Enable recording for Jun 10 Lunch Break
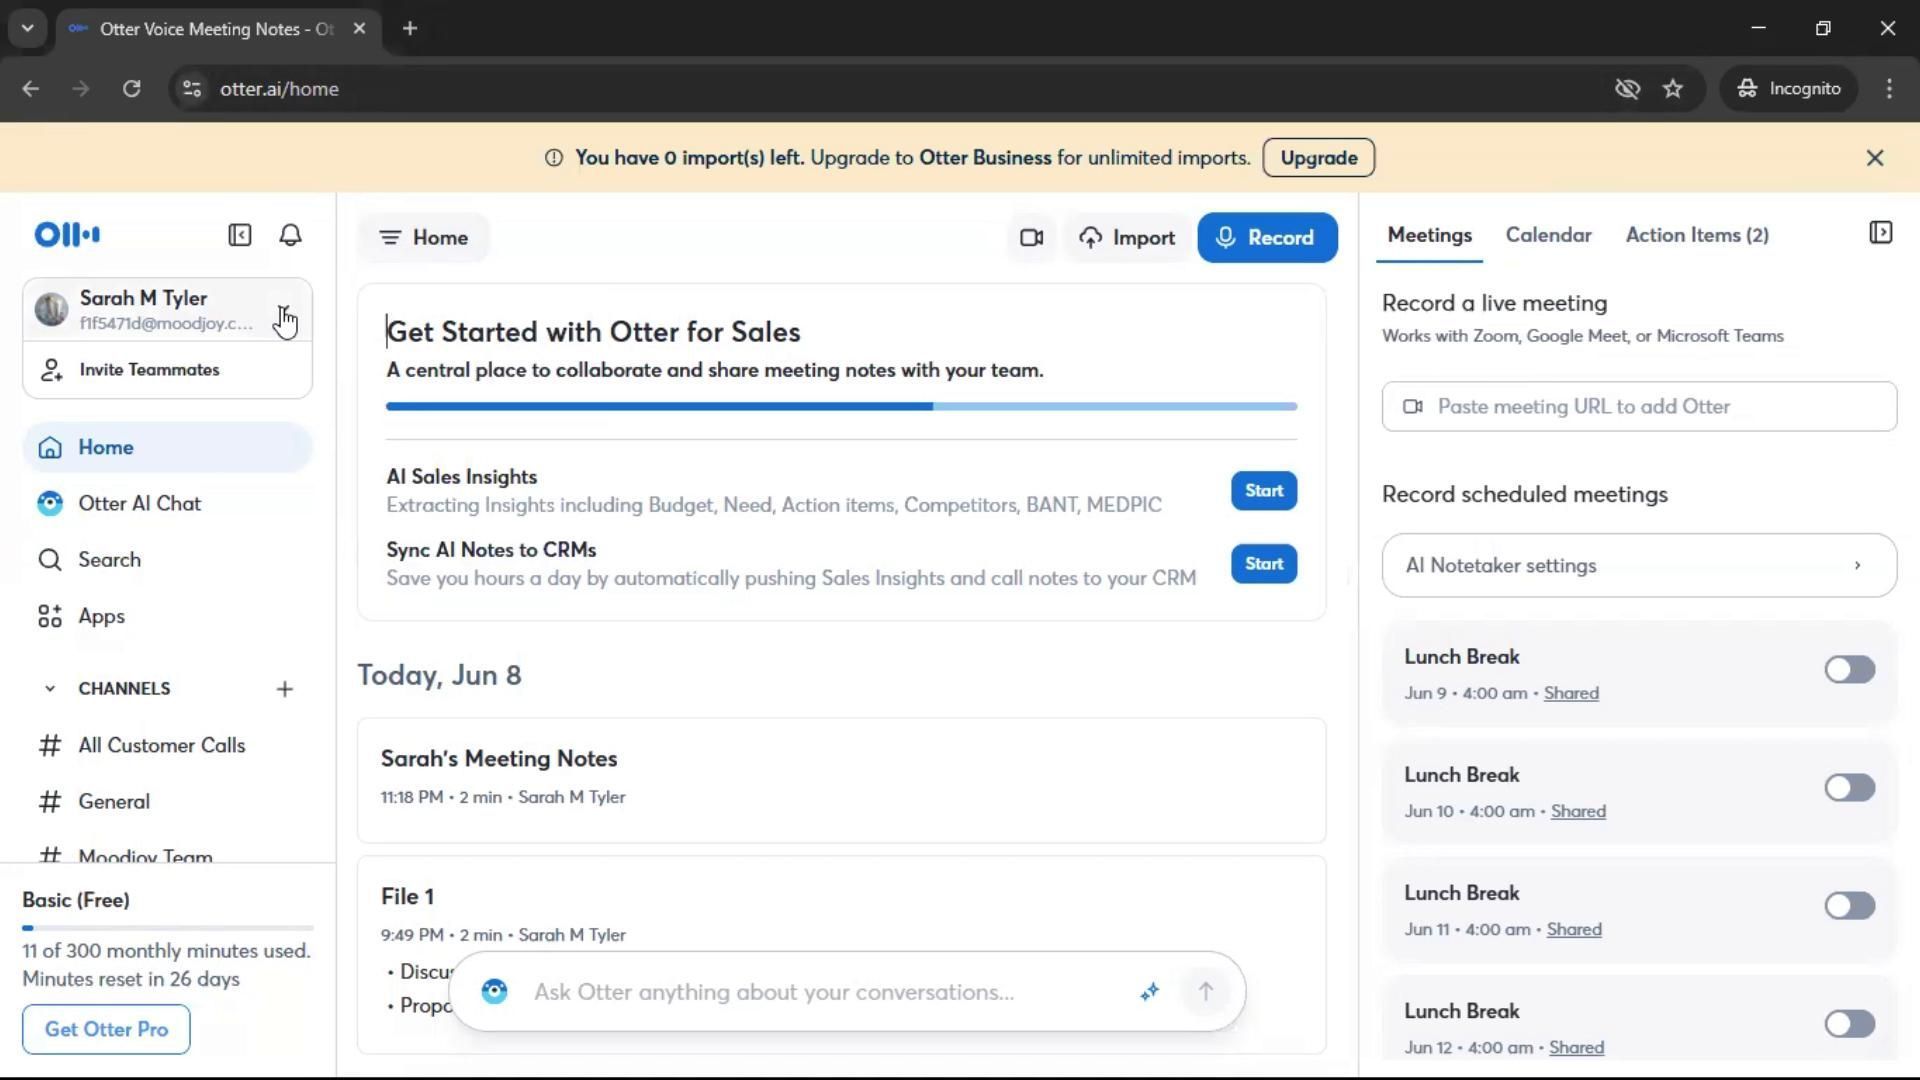This screenshot has width=1920, height=1080. pyautogui.click(x=1849, y=788)
